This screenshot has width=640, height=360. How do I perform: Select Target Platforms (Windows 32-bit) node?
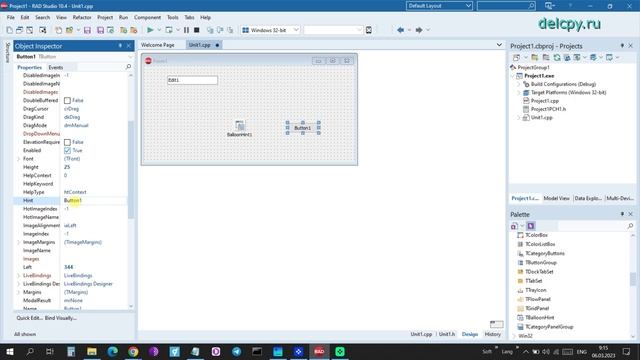568,93
